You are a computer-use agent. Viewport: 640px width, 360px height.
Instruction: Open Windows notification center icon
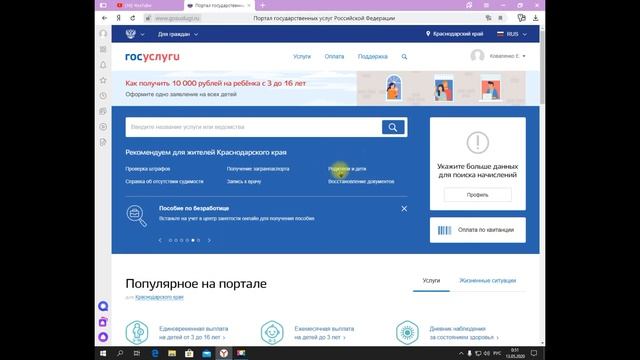(533, 353)
